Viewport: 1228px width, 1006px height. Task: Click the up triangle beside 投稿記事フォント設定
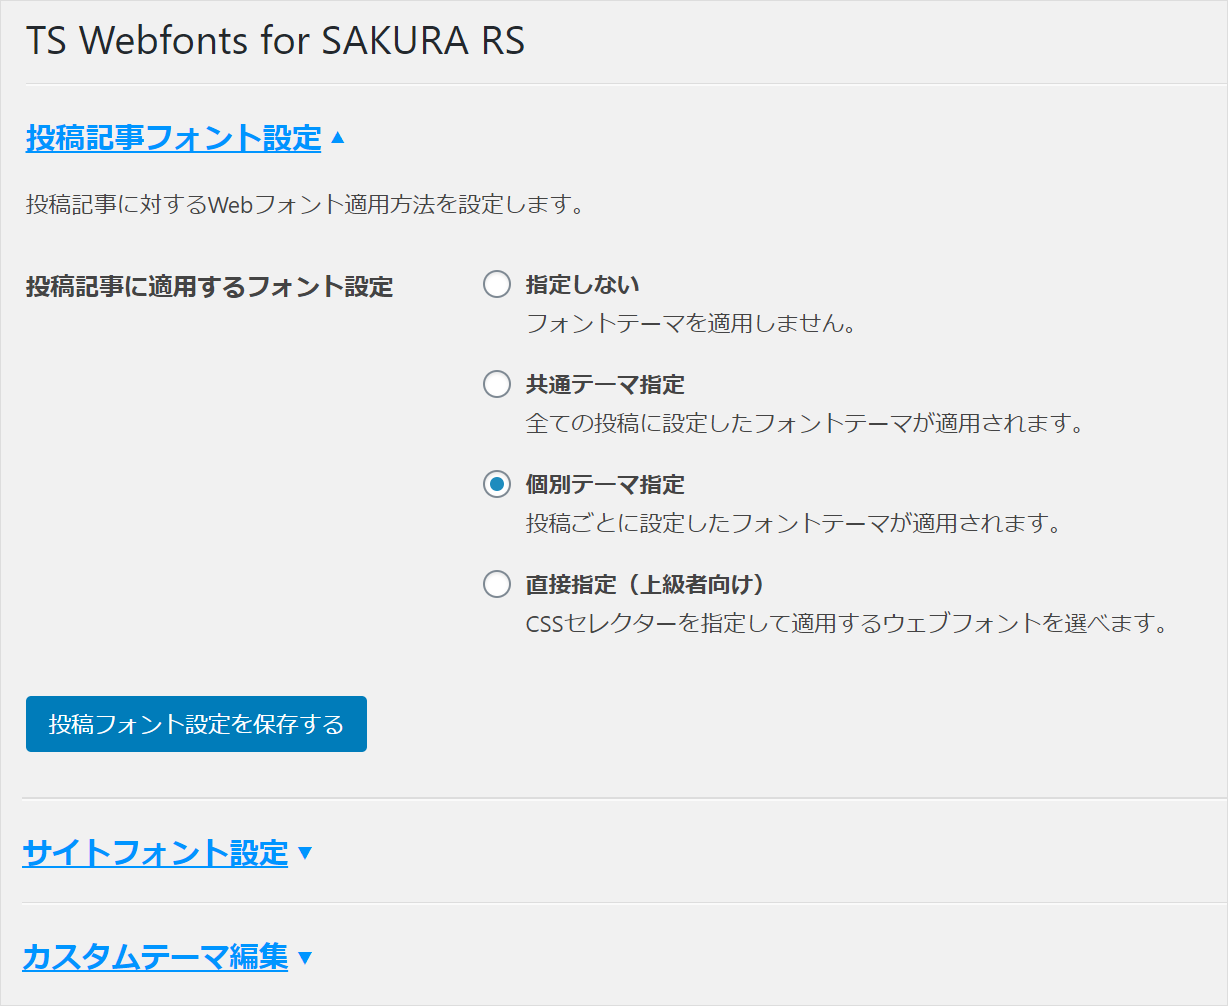click(x=337, y=138)
